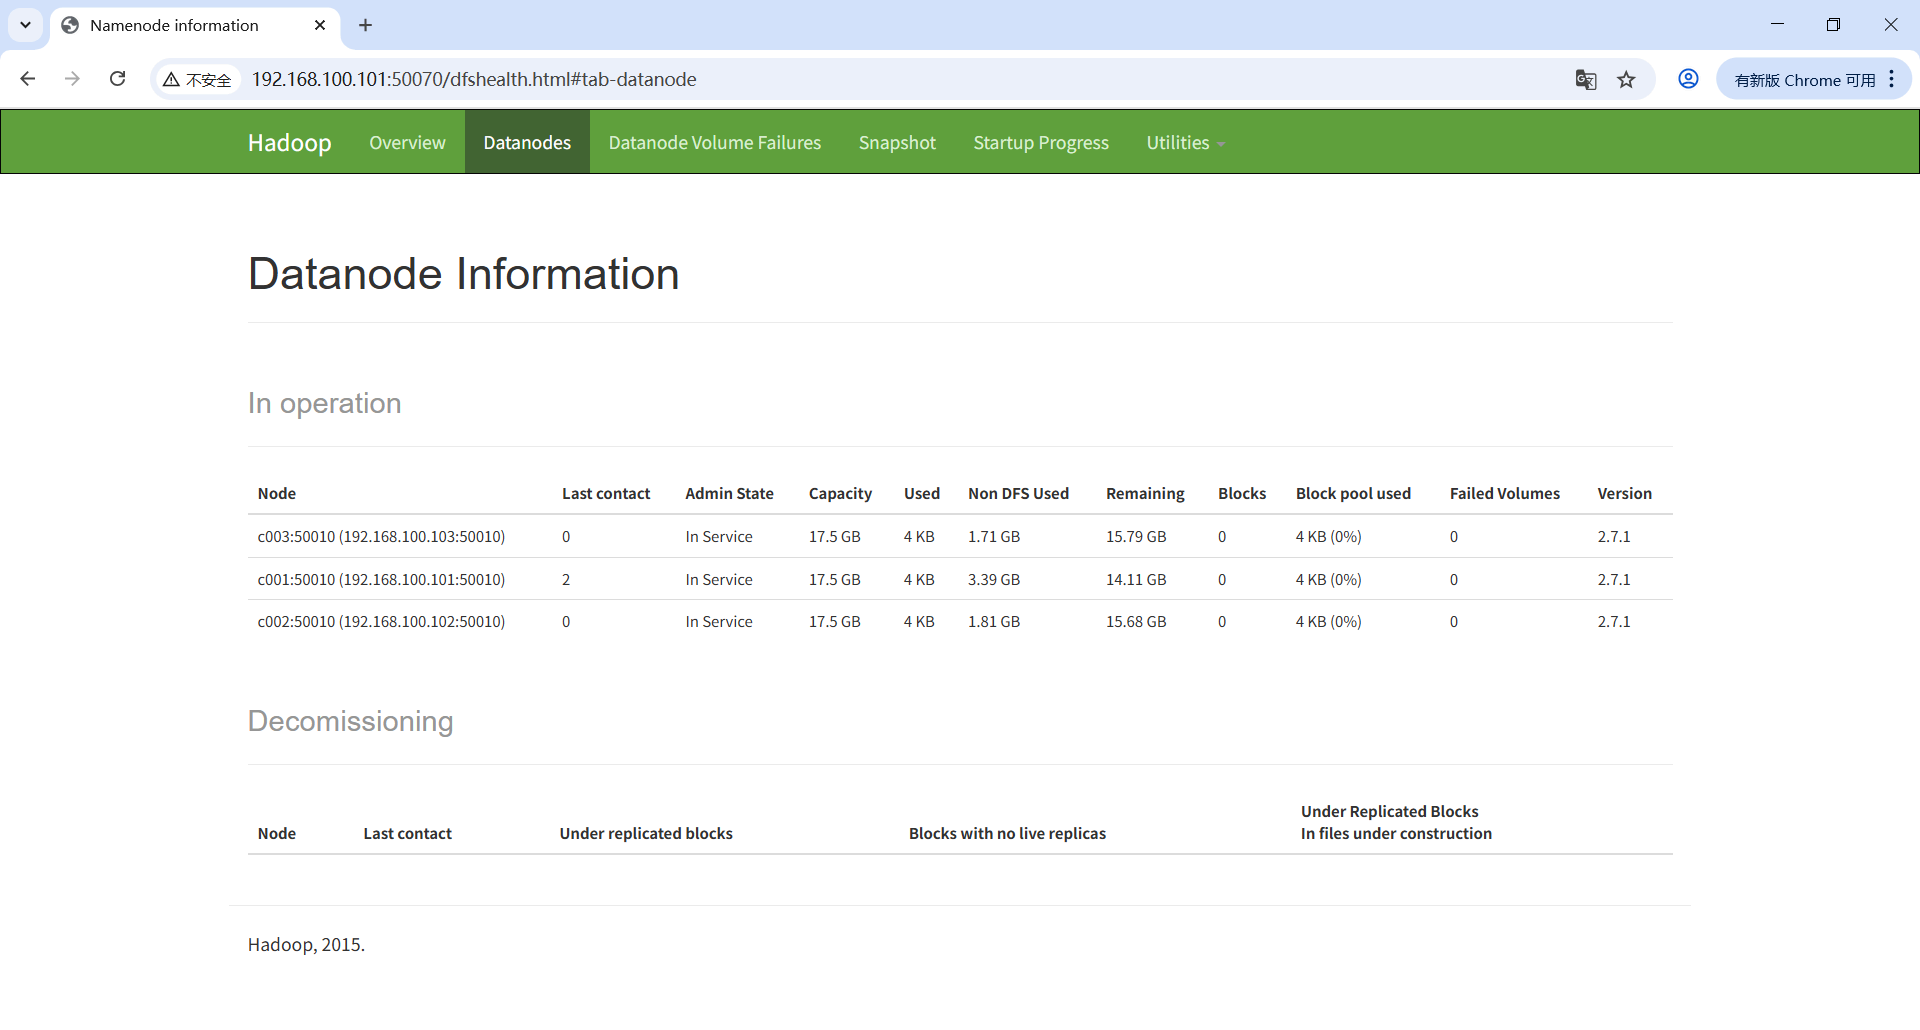Screen dimensions: 1920x1030
Task: Restore the Chrome window size
Action: (x=1833, y=24)
